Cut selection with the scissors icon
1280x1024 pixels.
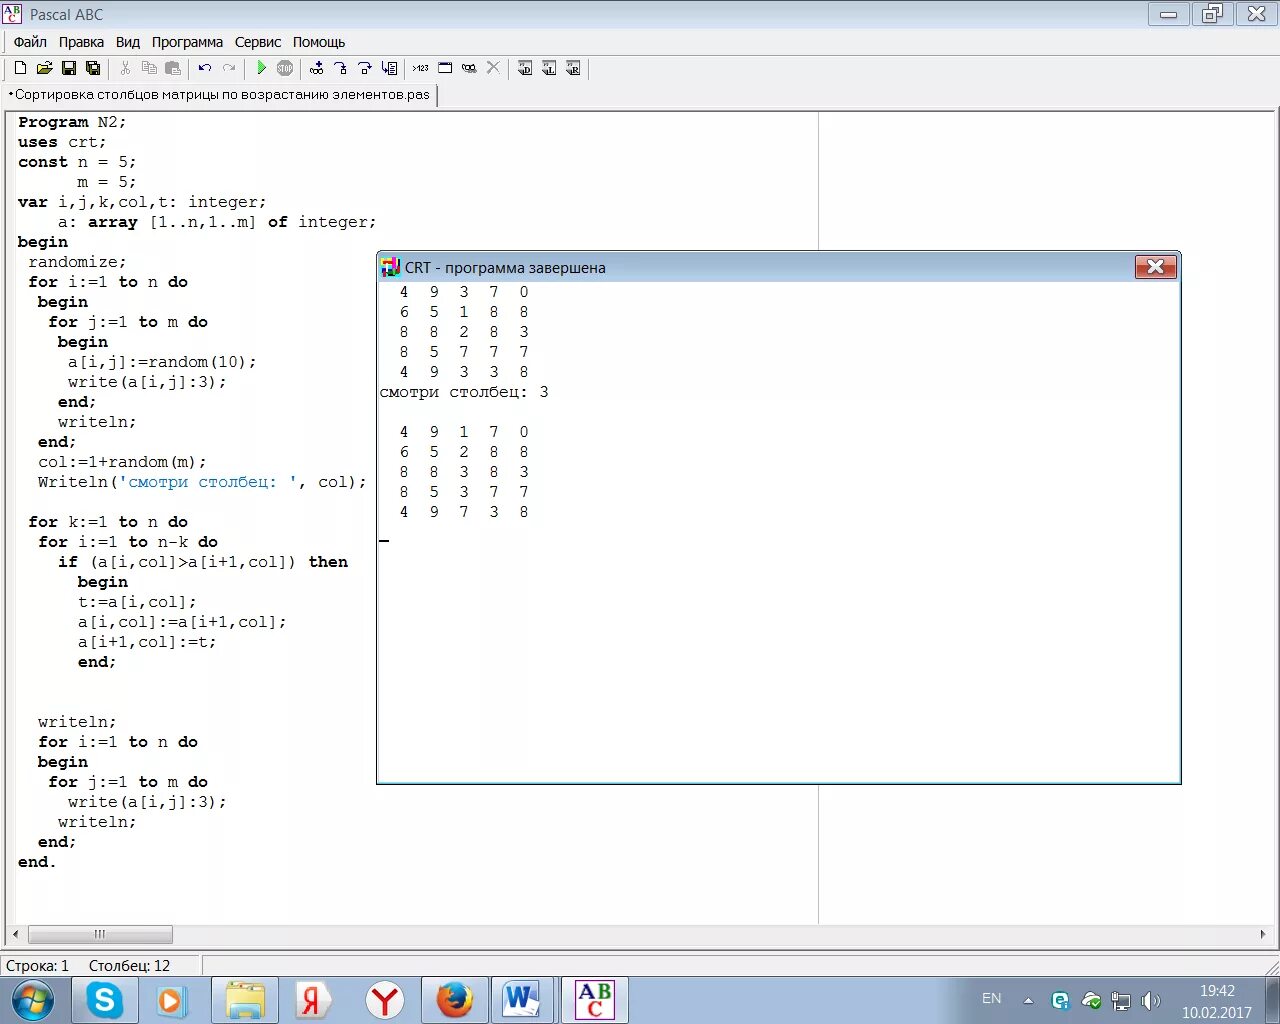coord(125,68)
